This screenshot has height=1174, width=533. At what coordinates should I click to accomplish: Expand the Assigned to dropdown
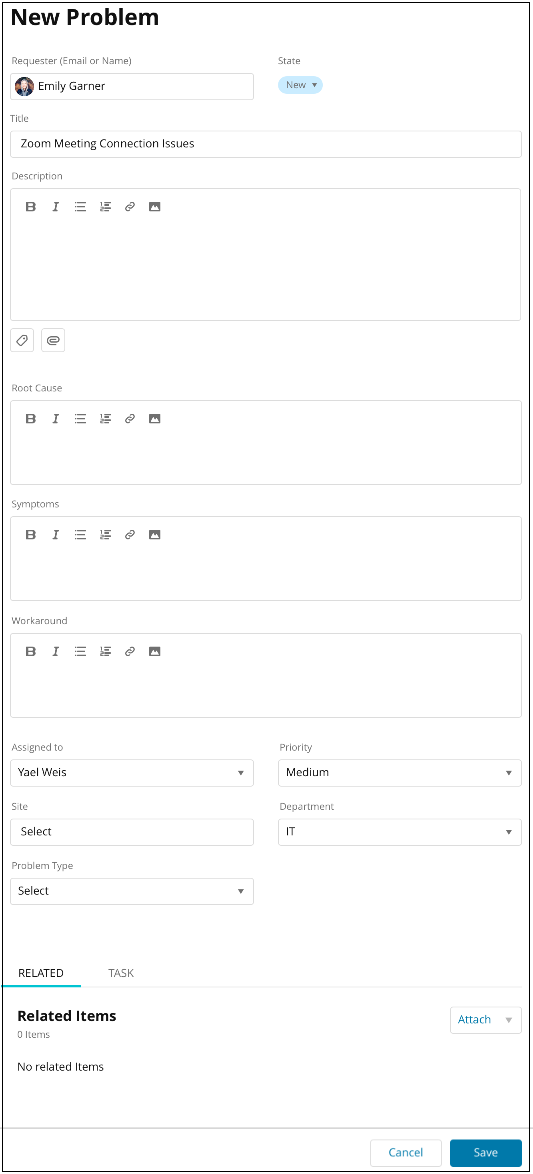pyautogui.click(x=132, y=773)
